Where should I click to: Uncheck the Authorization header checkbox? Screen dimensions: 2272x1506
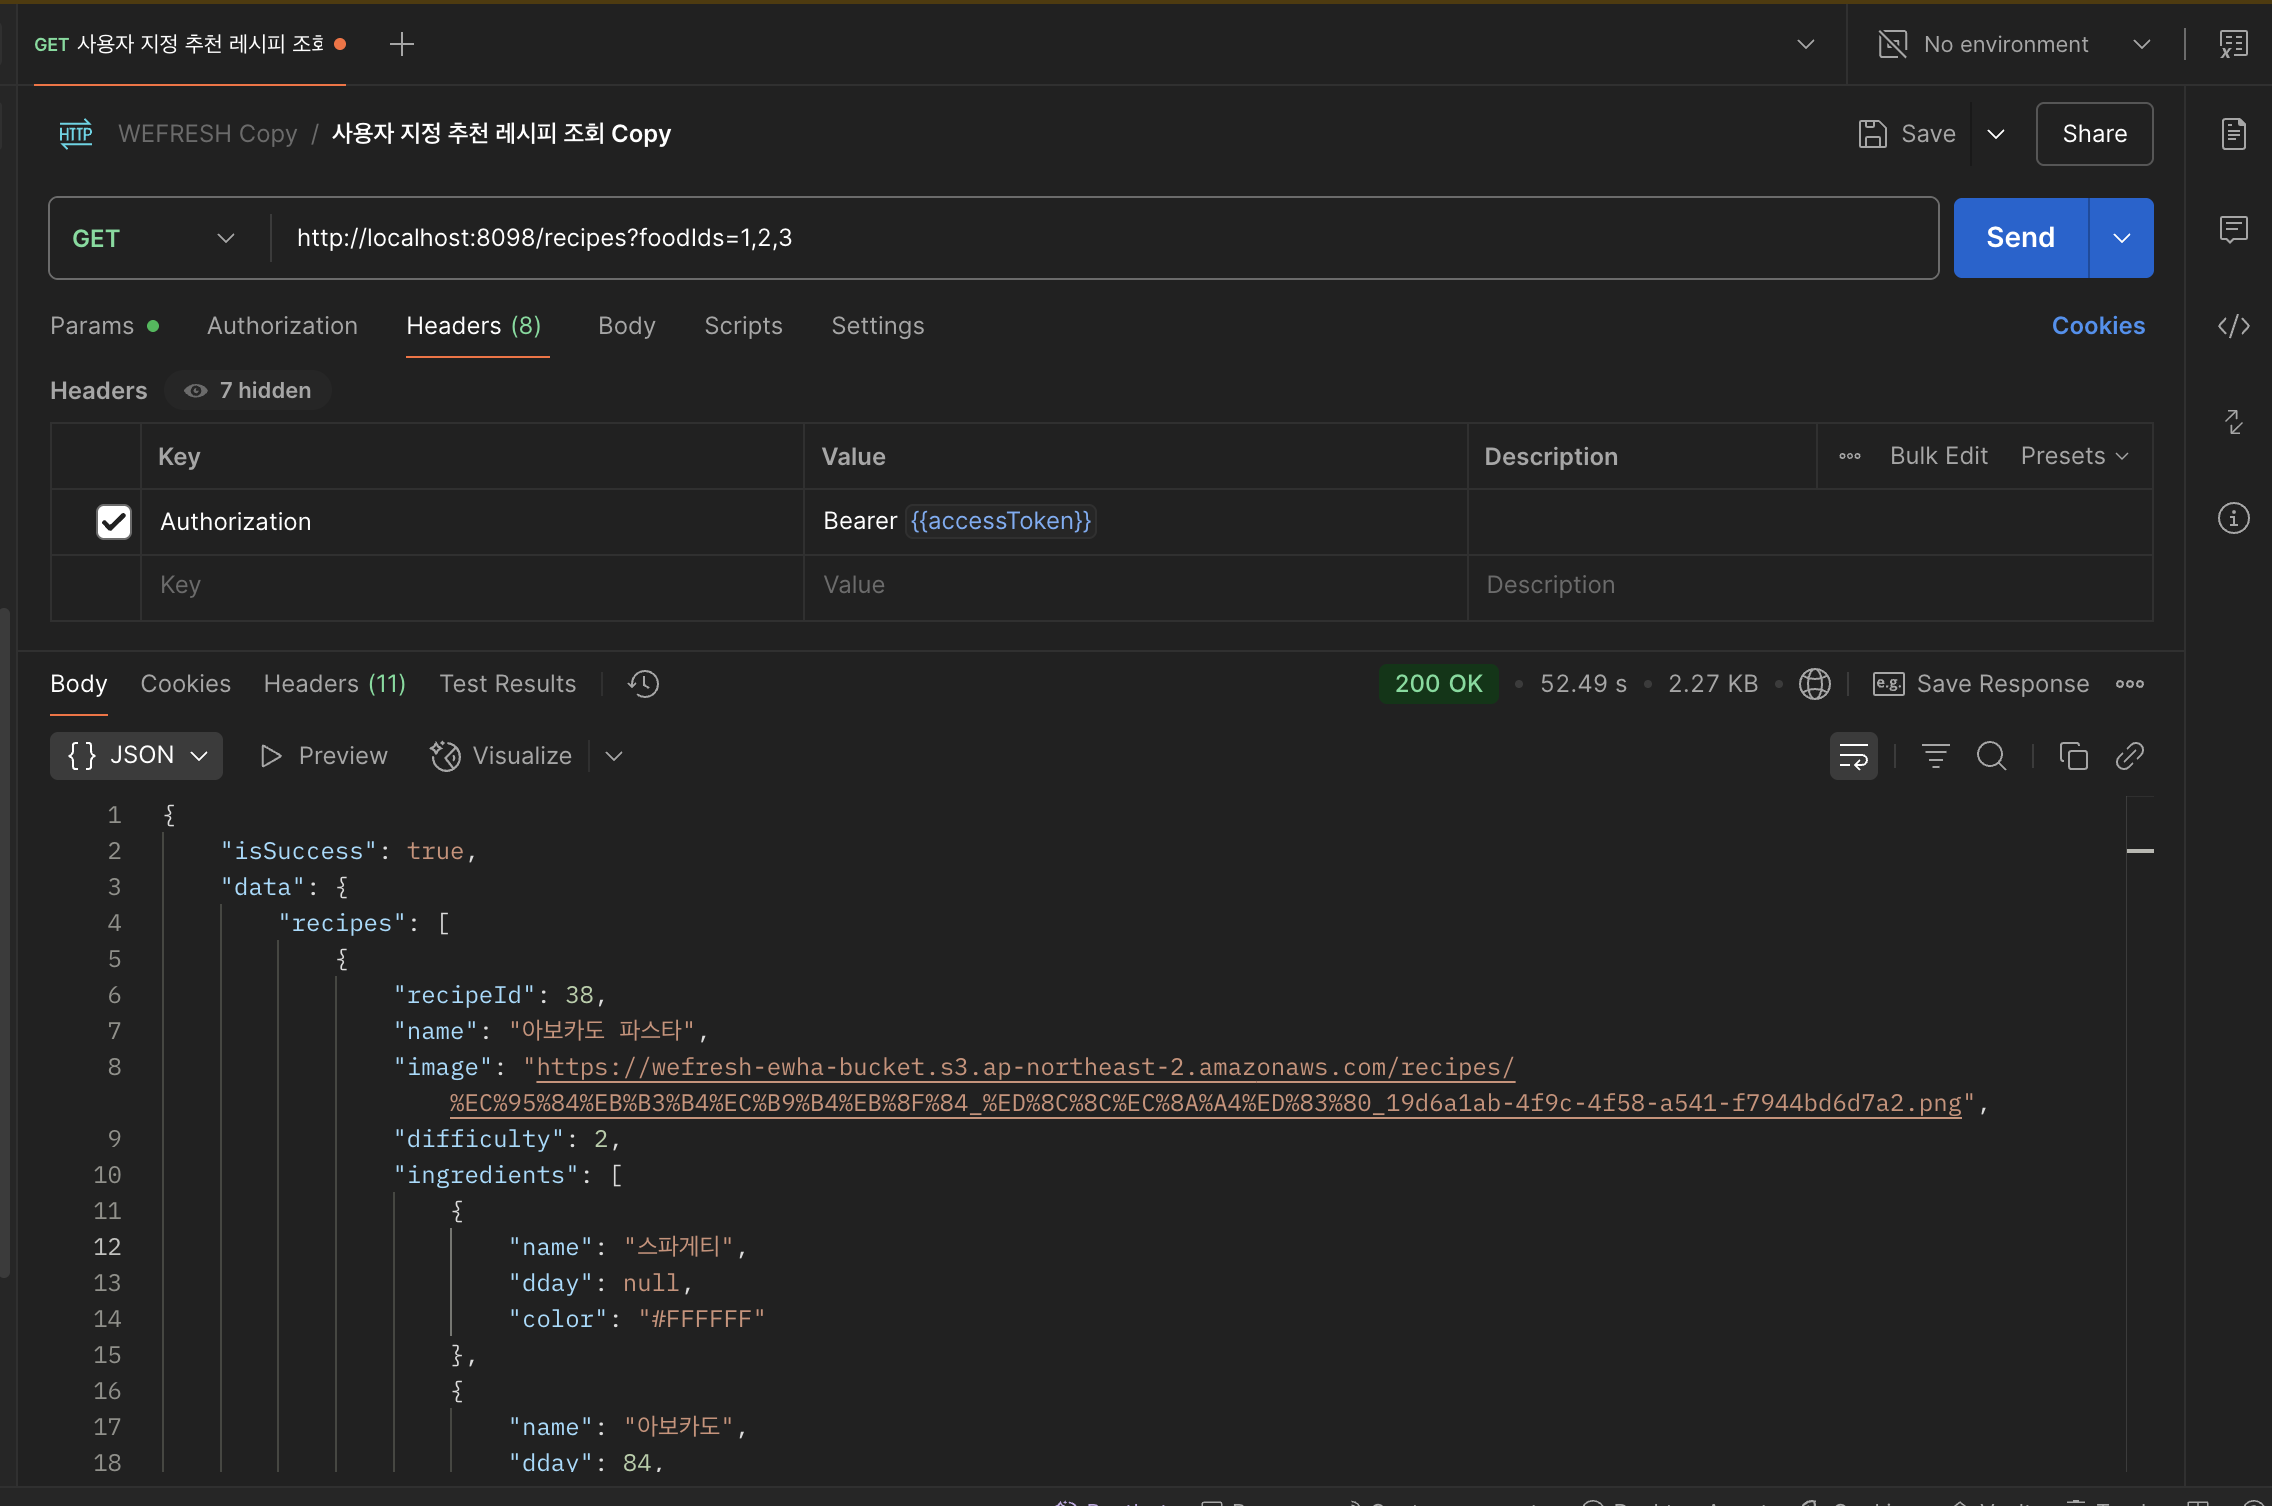pyautogui.click(x=114, y=521)
